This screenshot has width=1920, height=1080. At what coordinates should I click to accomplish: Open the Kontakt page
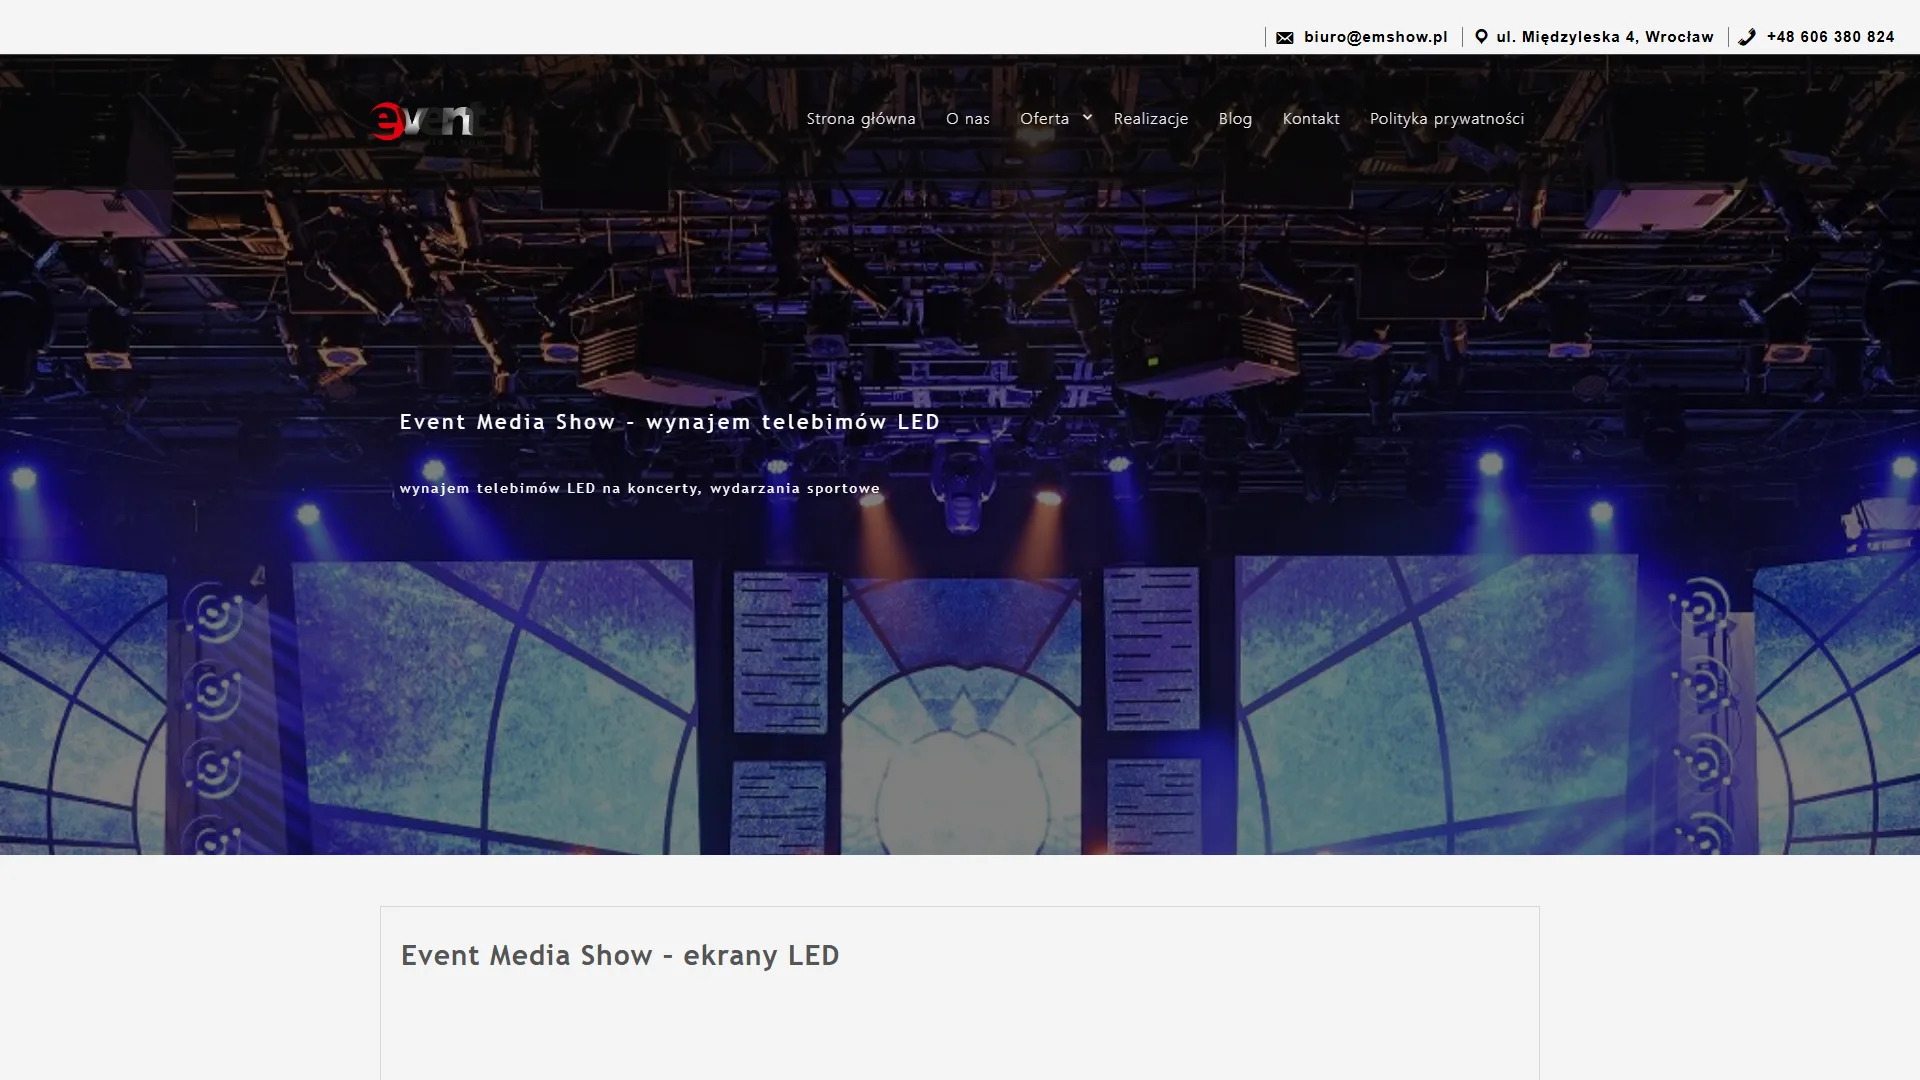pos(1311,118)
